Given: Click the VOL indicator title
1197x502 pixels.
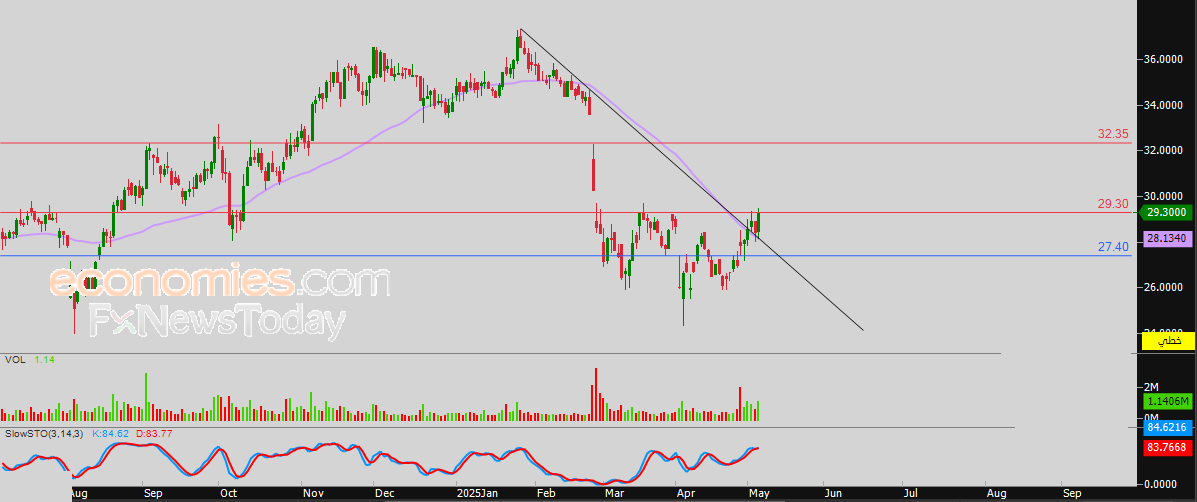Looking at the screenshot, I should coord(15,359).
